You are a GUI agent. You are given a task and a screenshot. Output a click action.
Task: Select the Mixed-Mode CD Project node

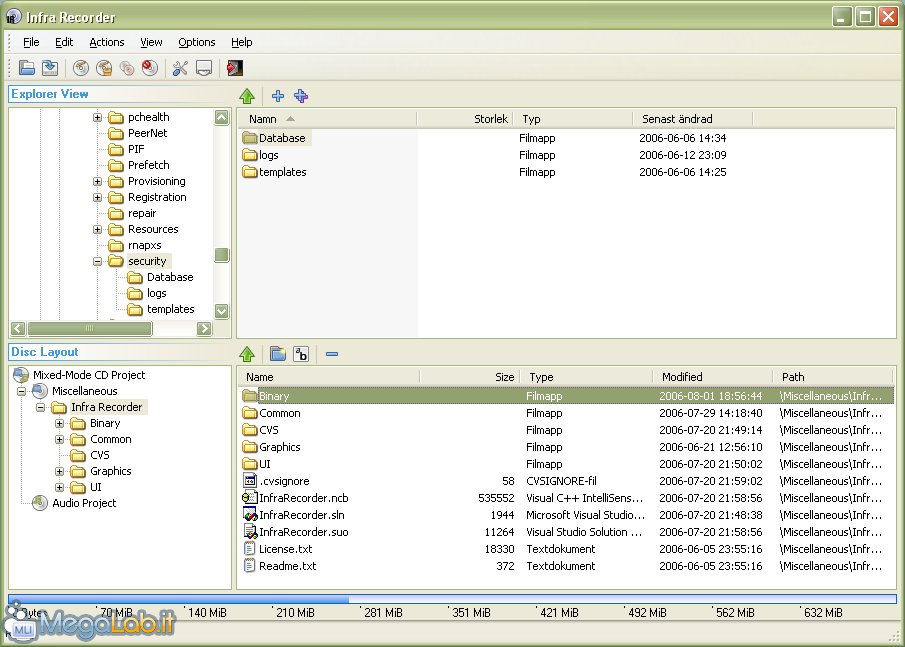[89, 375]
